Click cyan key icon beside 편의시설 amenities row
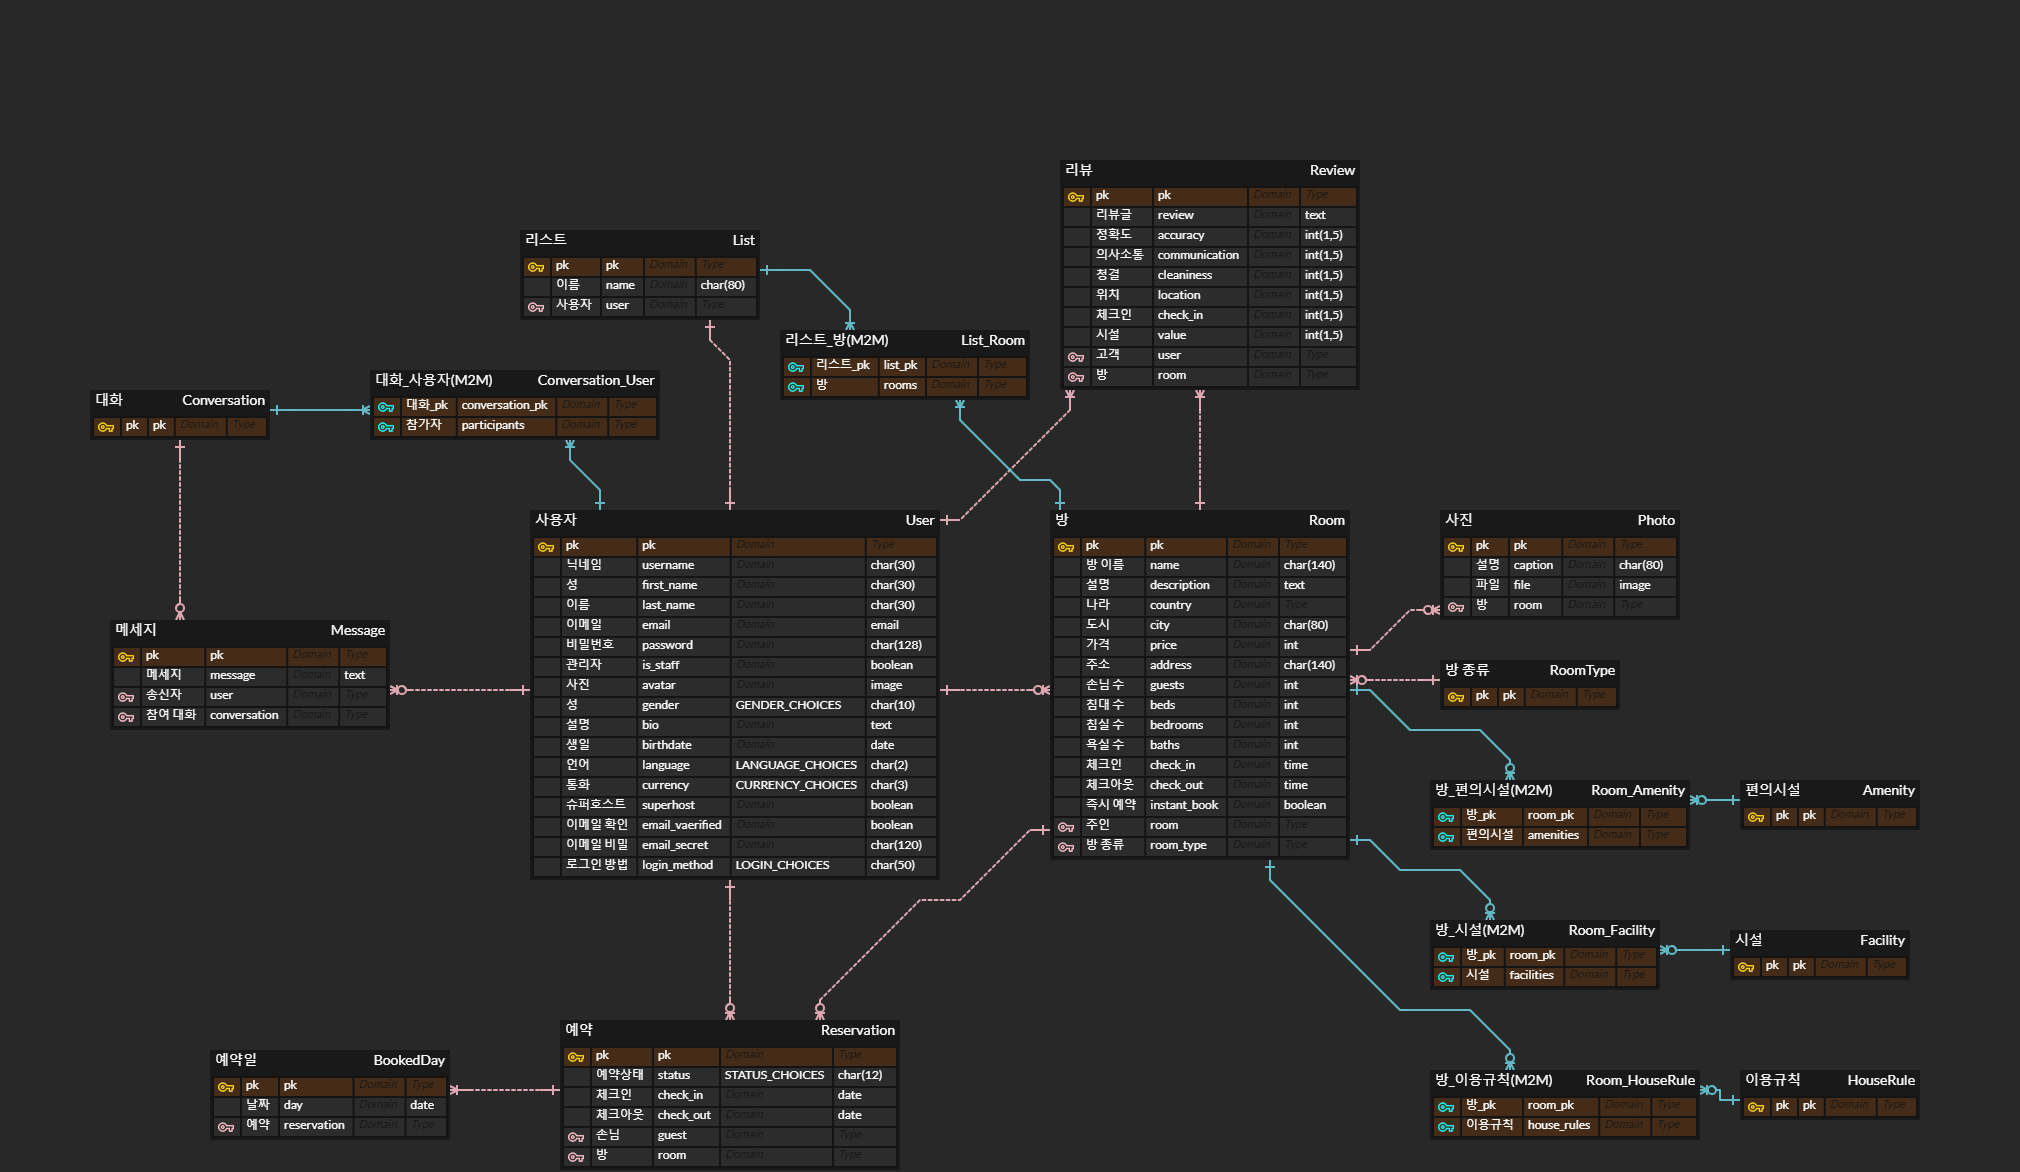The width and height of the screenshot is (2020, 1172). click(1446, 836)
